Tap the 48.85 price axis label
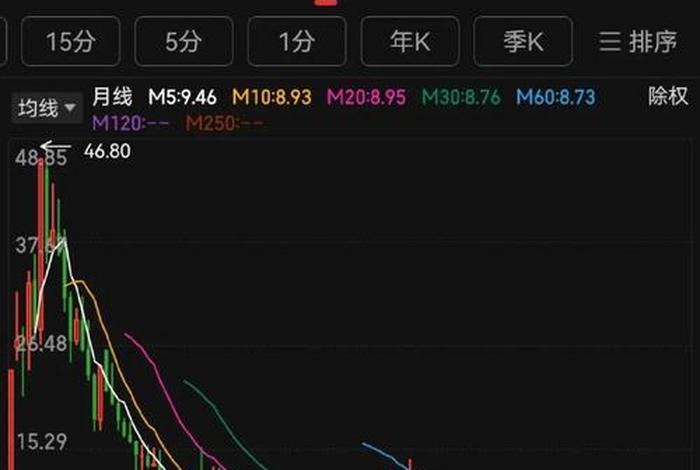Screen dimensions: 700x470 [41, 158]
